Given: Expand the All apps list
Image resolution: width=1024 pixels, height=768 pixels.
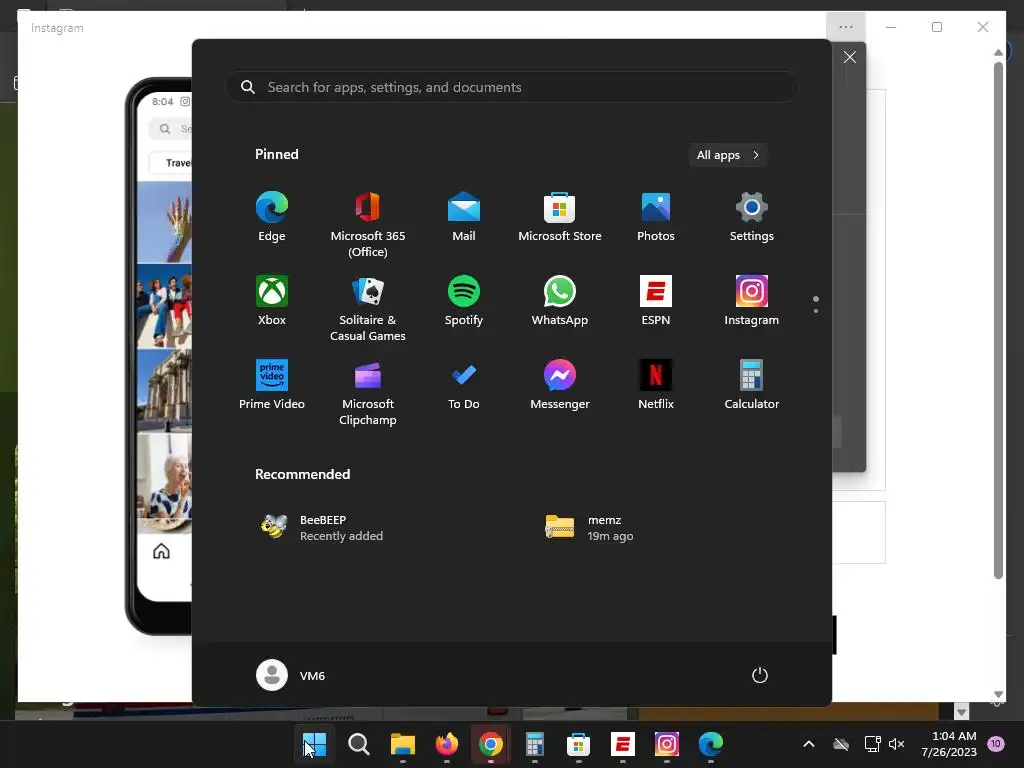Looking at the screenshot, I should [x=728, y=155].
